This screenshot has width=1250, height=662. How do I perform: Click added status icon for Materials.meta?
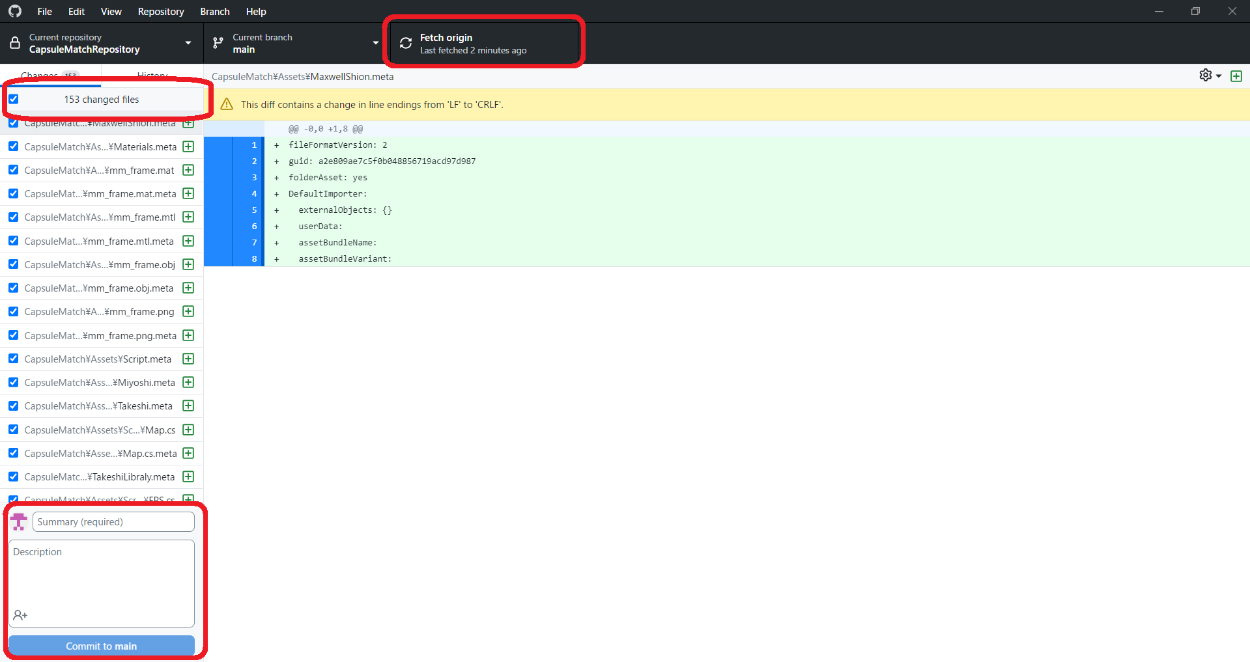[x=188, y=147]
